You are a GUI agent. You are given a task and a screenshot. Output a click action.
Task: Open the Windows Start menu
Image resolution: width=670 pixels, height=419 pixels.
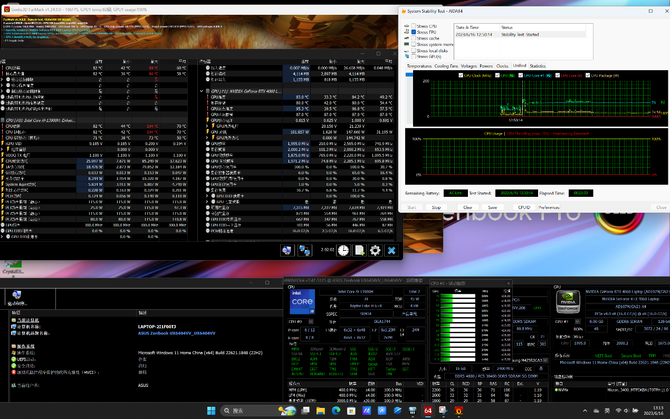coord(211,410)
